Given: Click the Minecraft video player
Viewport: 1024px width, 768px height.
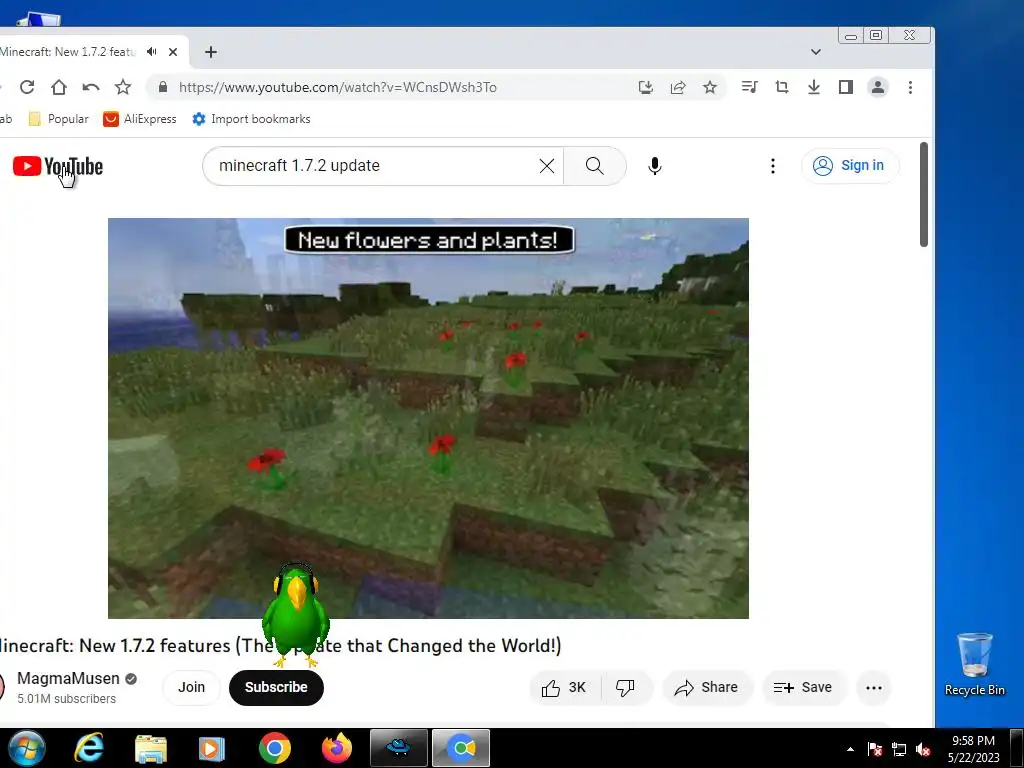Looking at the screenshot, I should (x=428, y=418).
